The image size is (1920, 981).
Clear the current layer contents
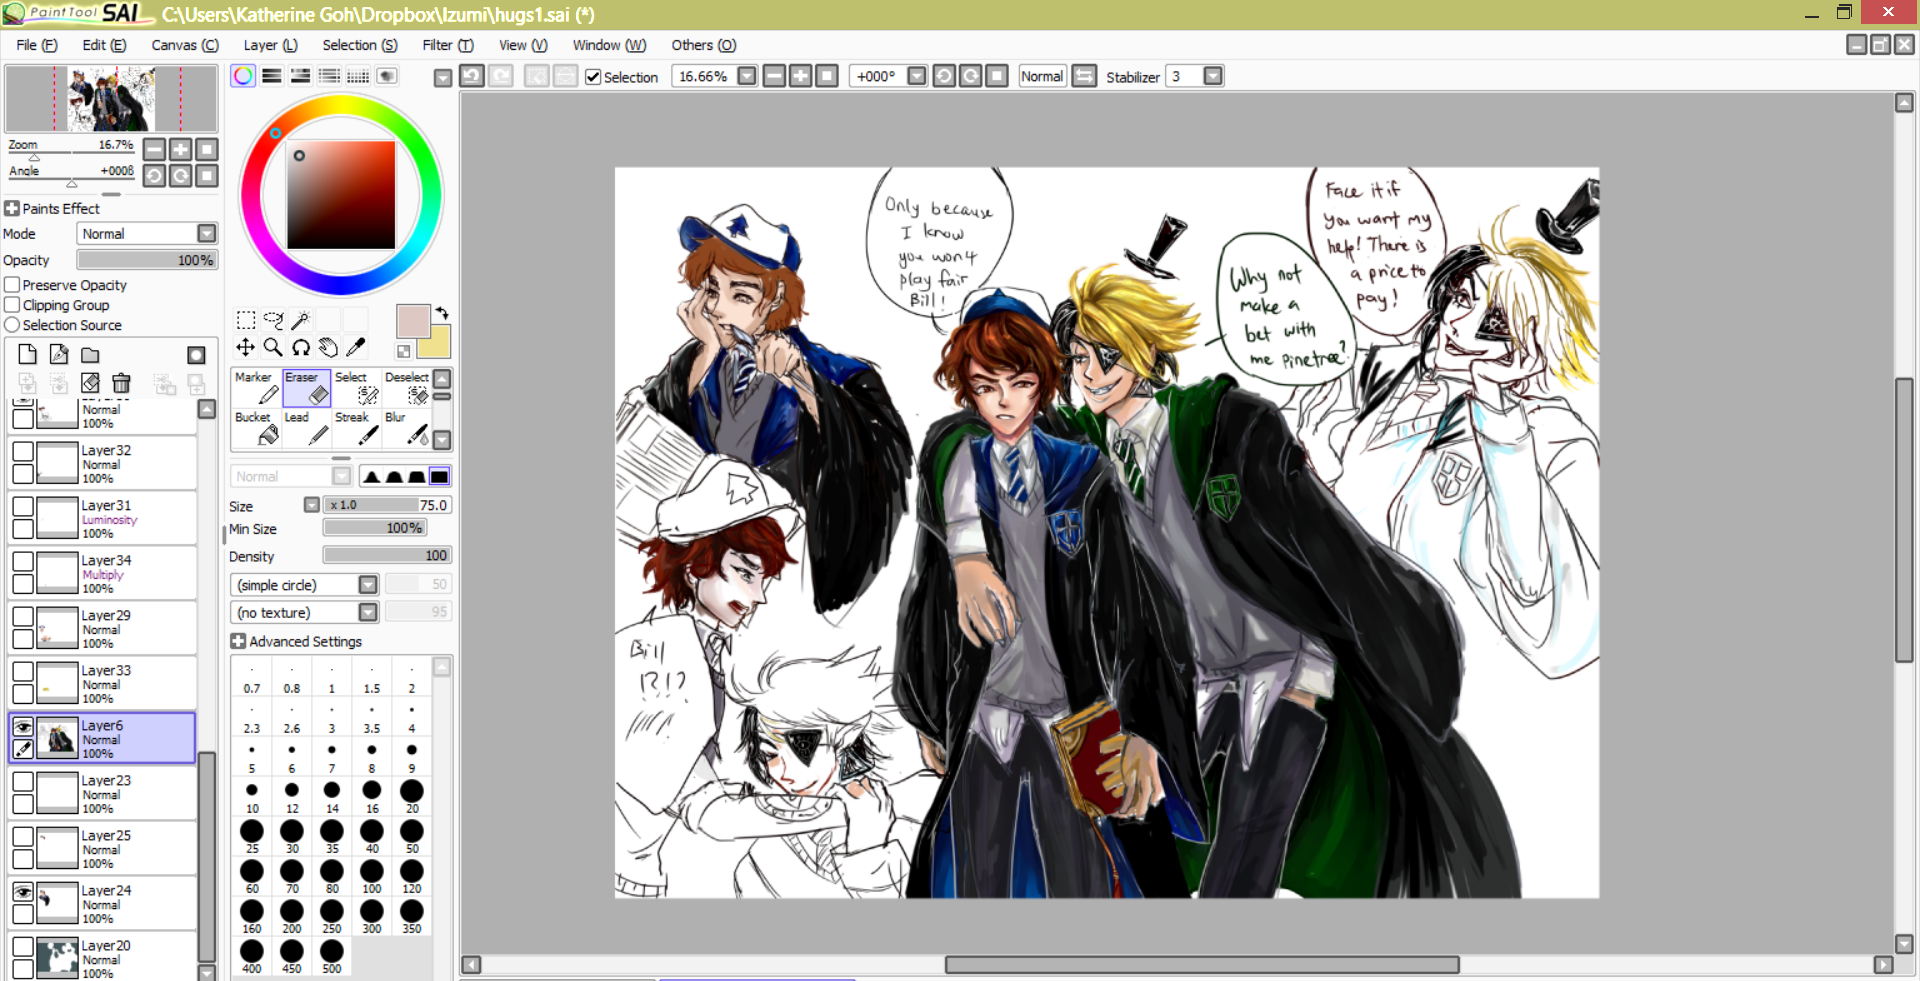click(x=90, y=383)
